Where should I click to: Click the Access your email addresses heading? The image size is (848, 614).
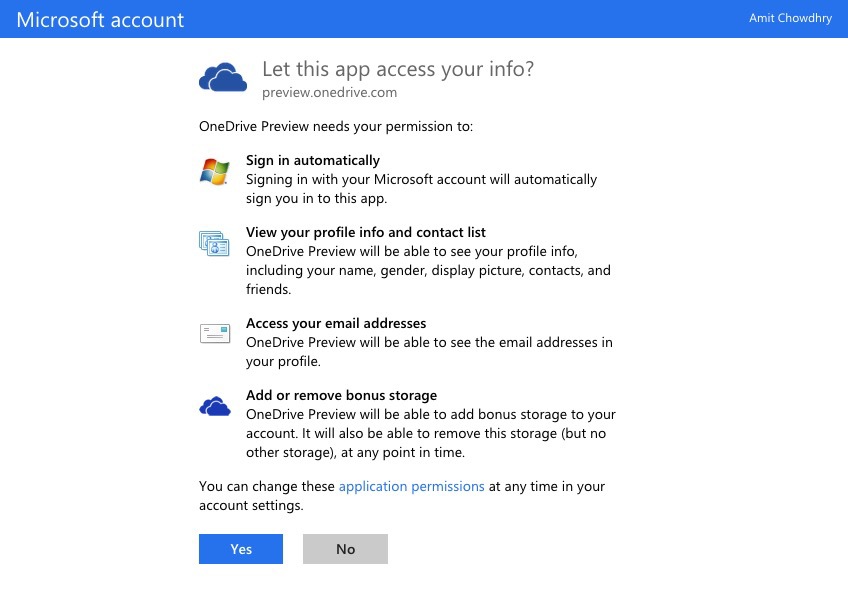click(x=336, y=323)
